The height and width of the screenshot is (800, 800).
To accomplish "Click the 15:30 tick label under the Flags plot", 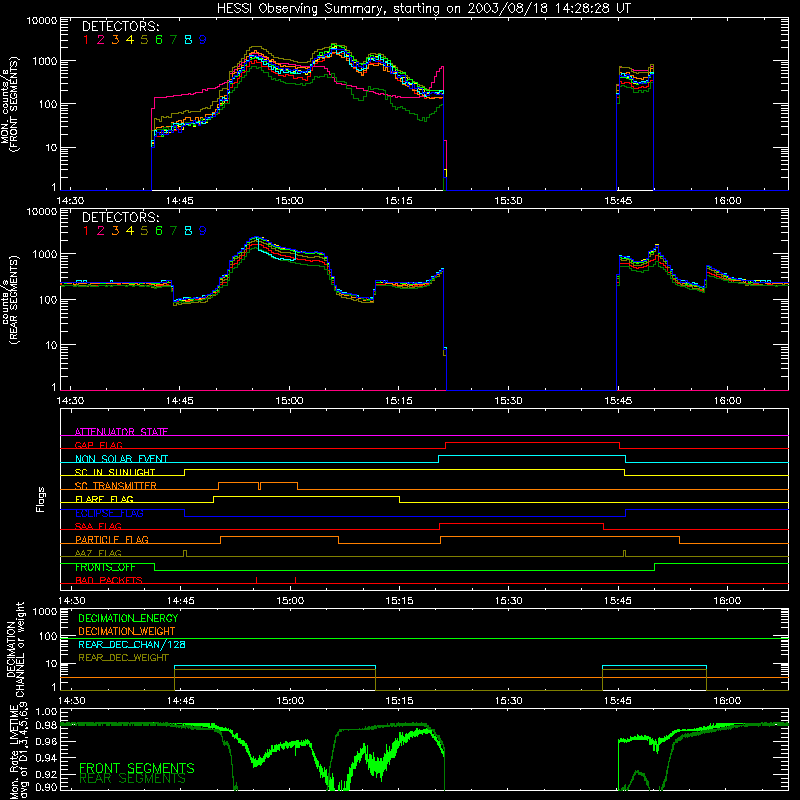I will 508,600.
